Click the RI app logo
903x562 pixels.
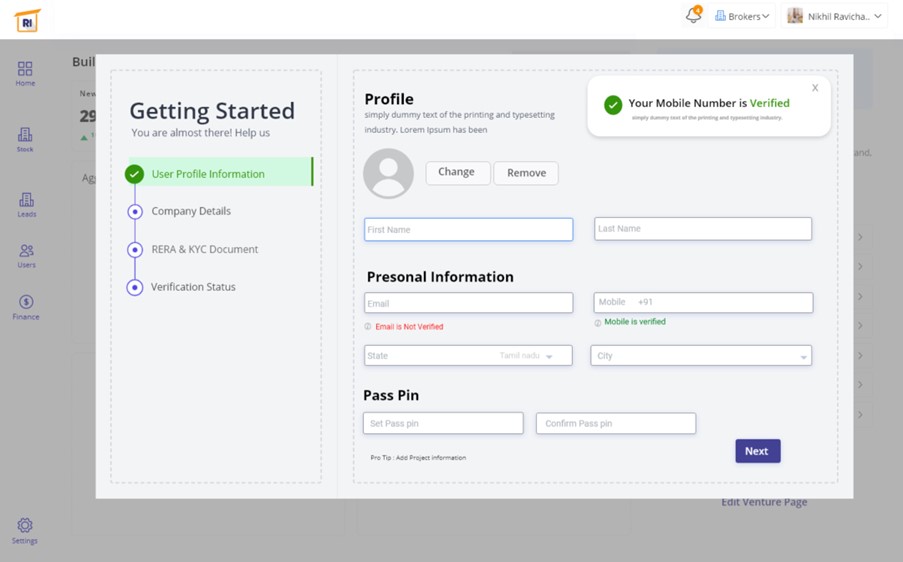click(x=27, y=19)
